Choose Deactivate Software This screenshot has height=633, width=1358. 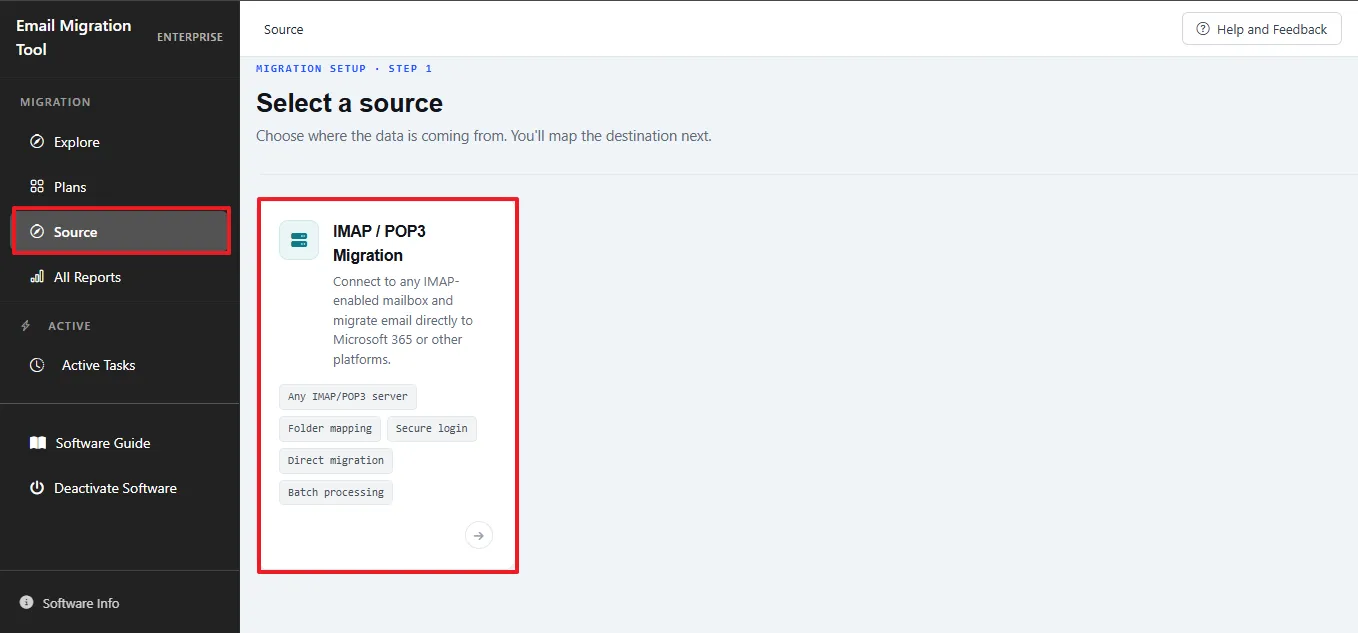(x=120, y=488)
